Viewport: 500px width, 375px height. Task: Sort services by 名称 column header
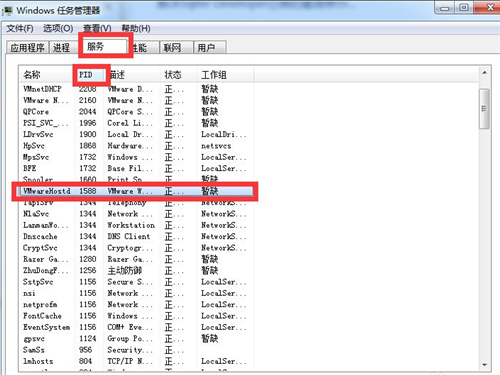[x=47, y=75]
